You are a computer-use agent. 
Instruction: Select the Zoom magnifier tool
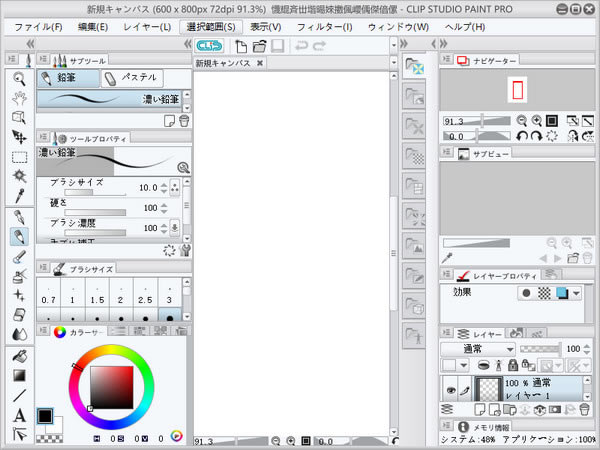tap(19, 79)
